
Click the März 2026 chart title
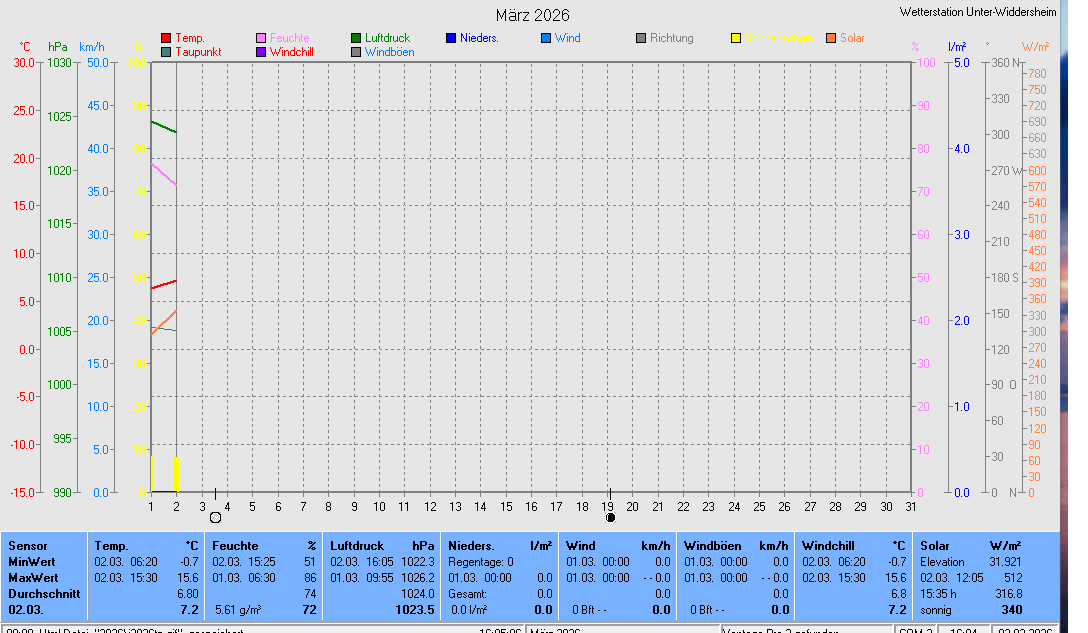click(x=533, y=15)
